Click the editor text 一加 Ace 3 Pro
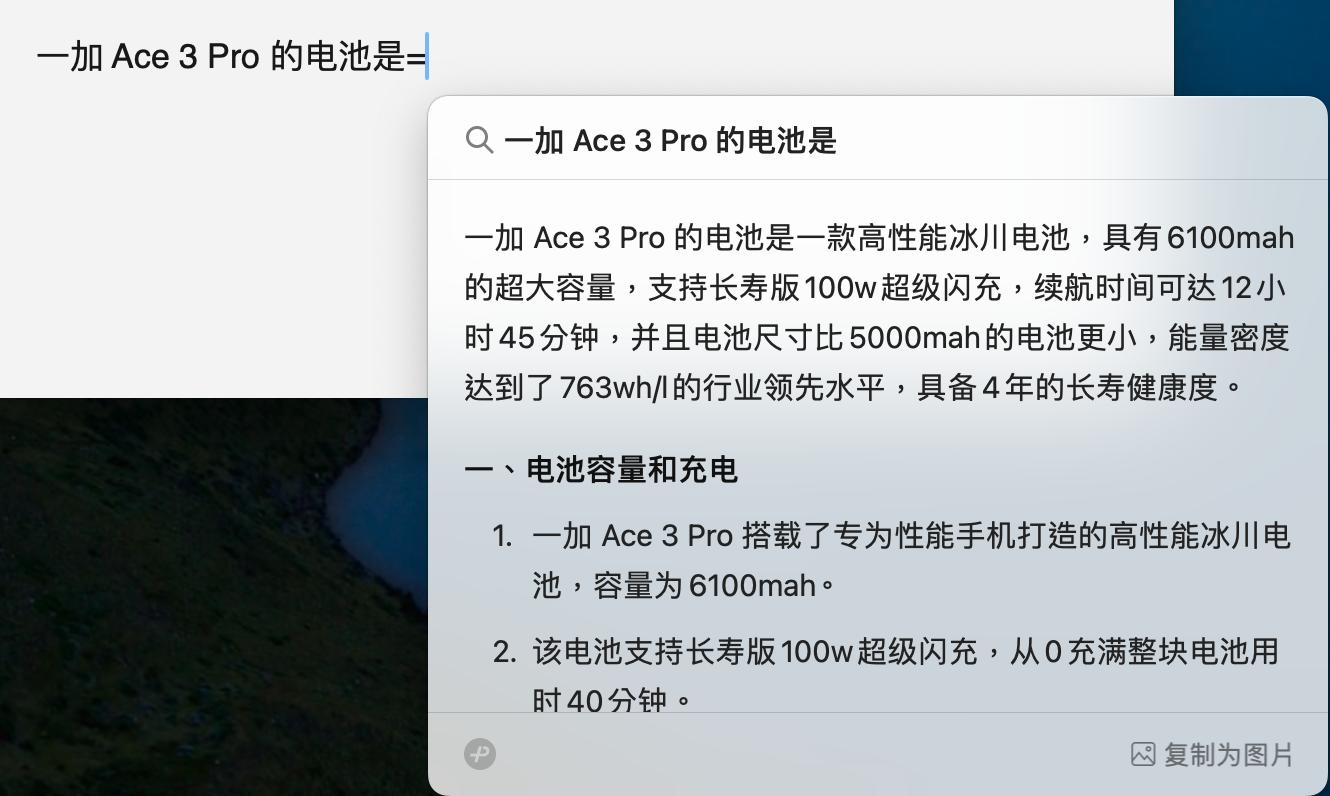Image resolution: width=1330 pixels, height=796 pixels. (x=148, y=57)
